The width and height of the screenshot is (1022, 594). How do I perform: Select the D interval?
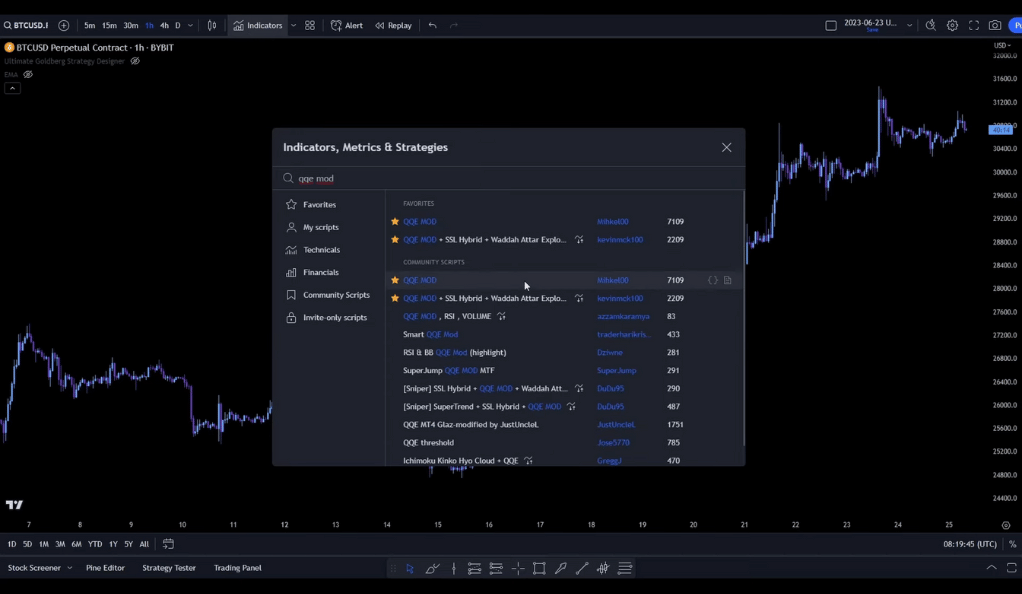177,25
